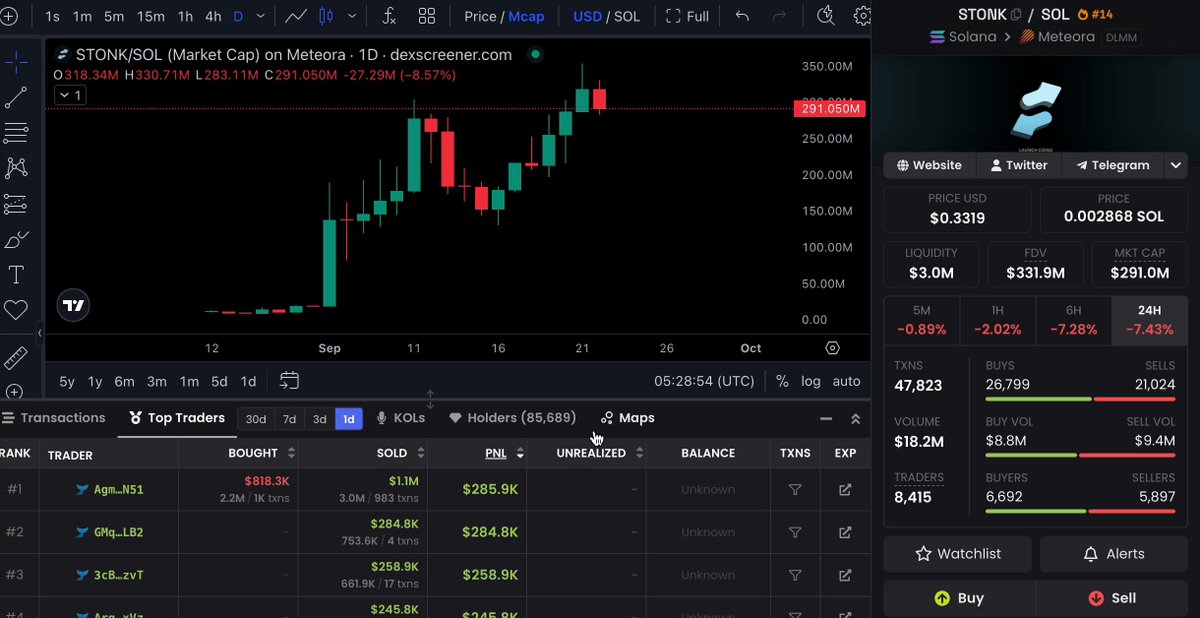Click the TradingView logo on chart
Viewport: 1200px width, 618px height.
[x=72, y=306]
